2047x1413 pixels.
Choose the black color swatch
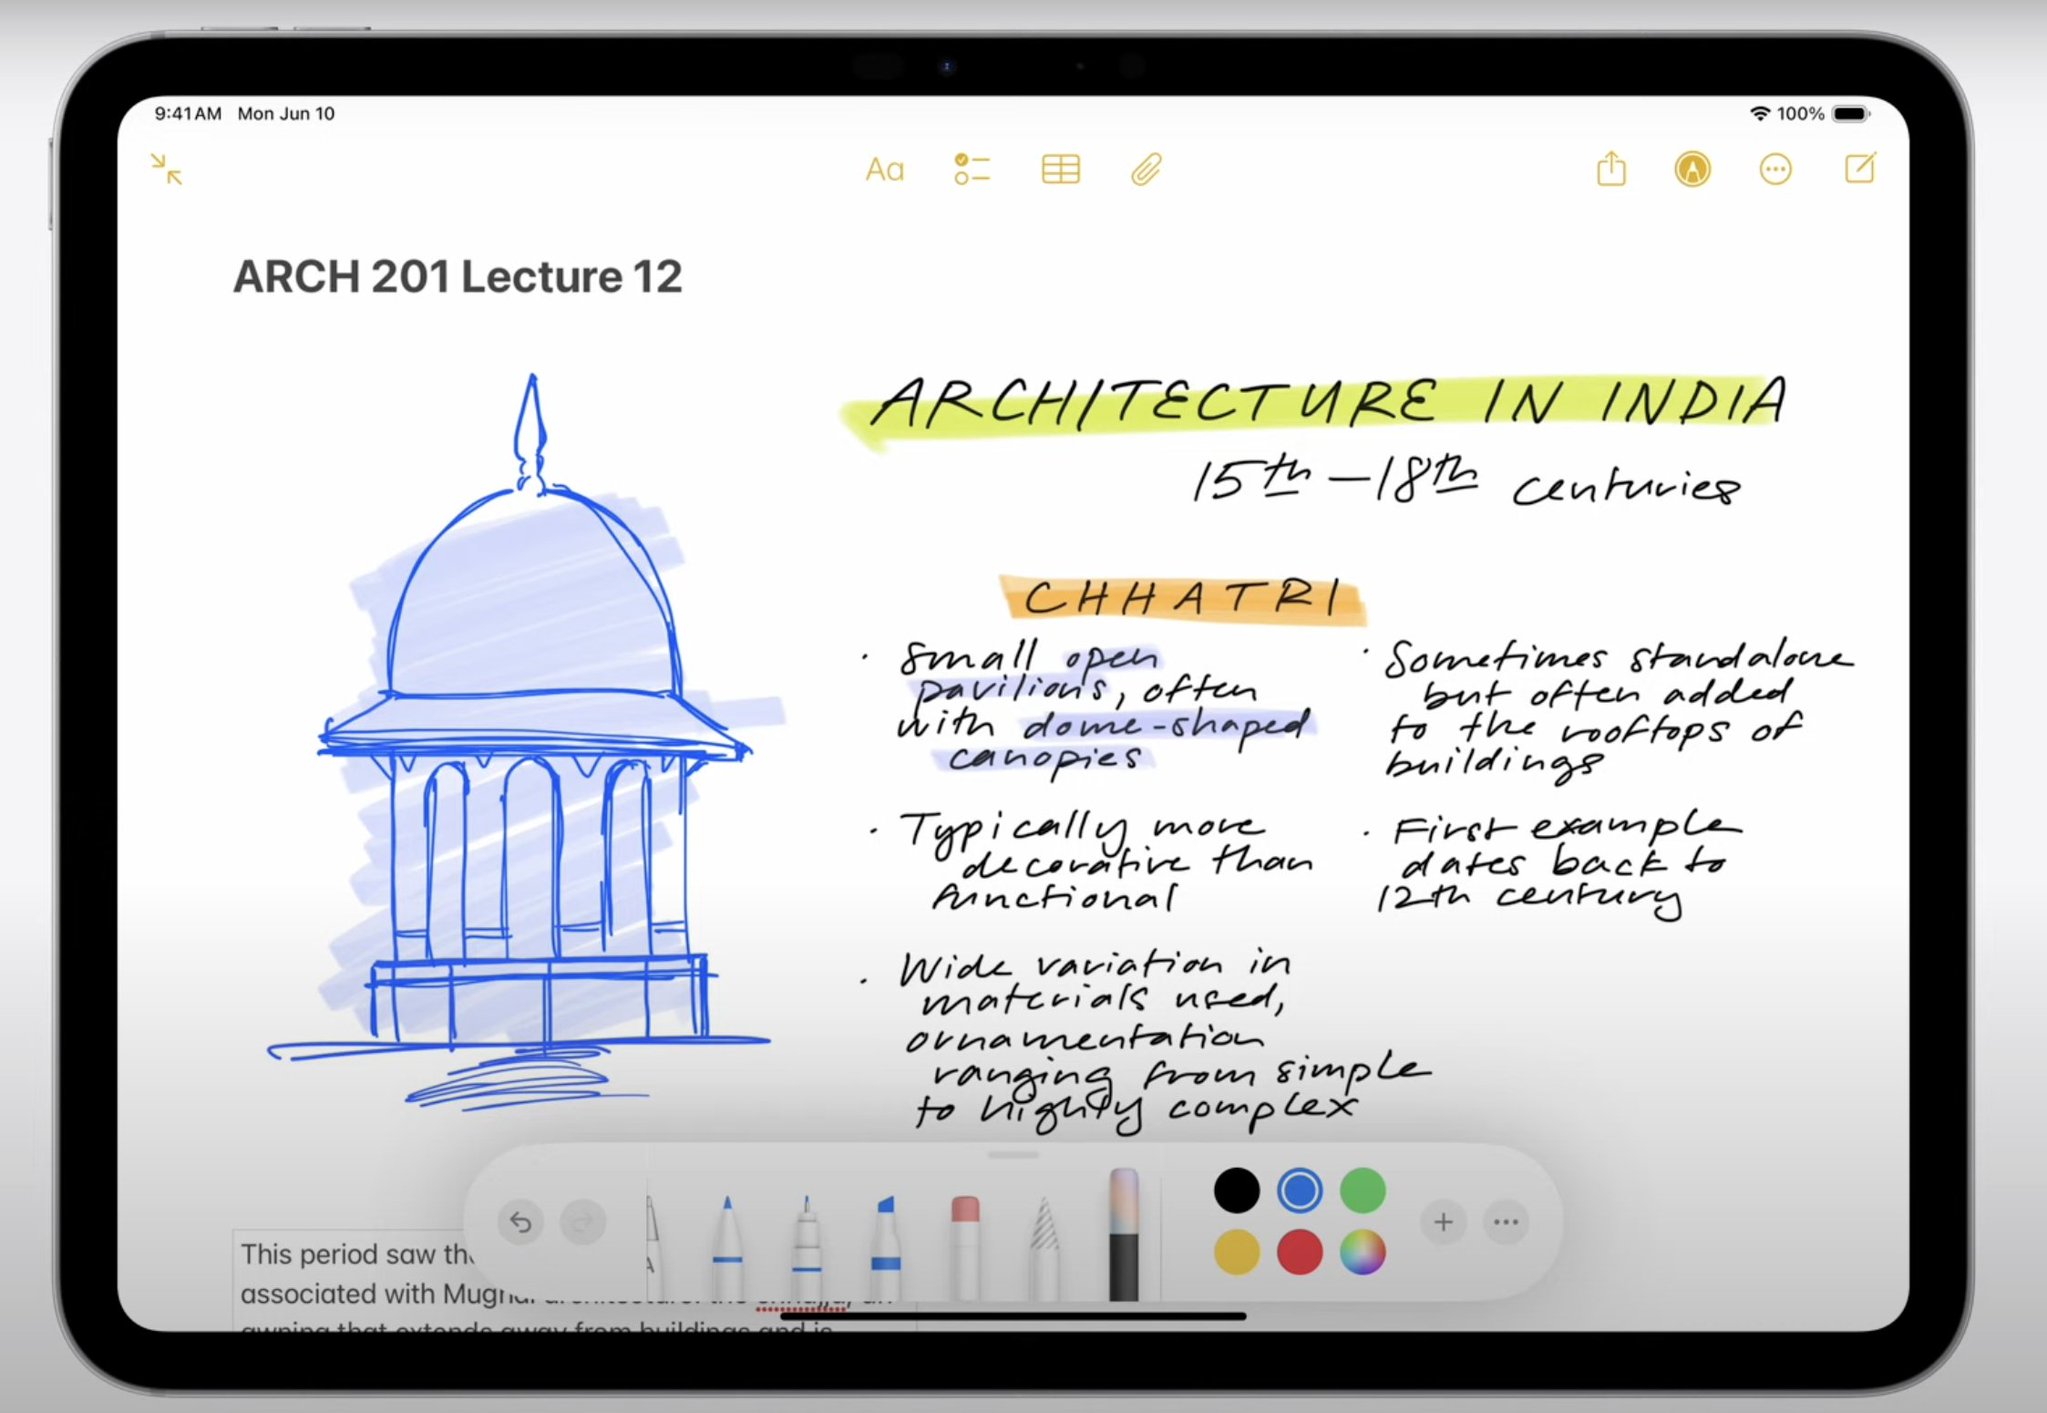tap(1236, 1190)
